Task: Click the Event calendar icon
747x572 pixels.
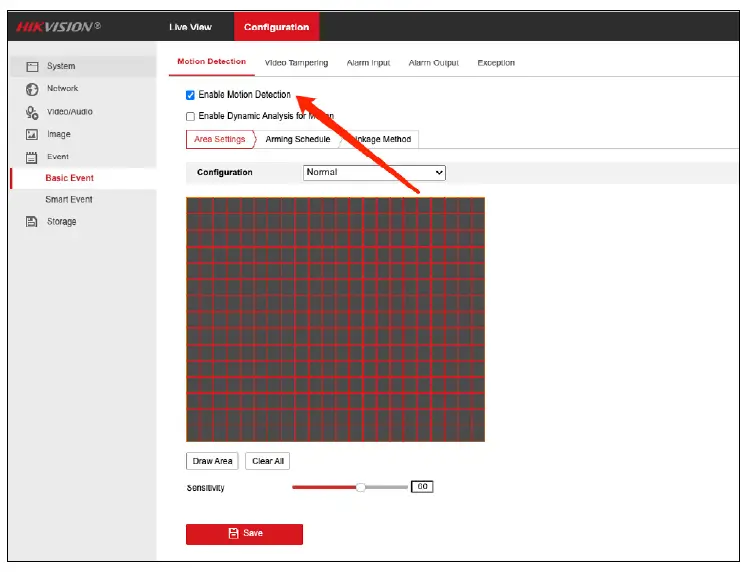Action: point(31,157)
